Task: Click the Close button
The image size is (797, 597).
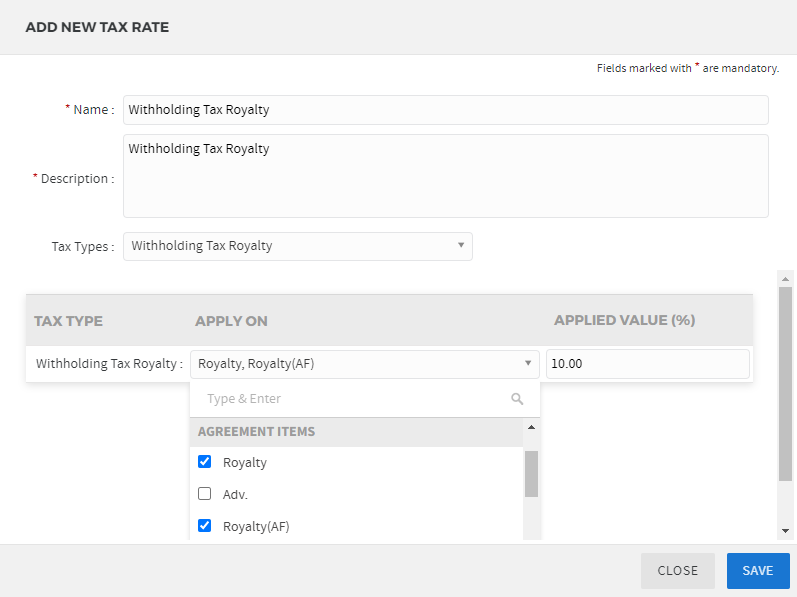Action: pyautogui.click(x=677, y=570)
